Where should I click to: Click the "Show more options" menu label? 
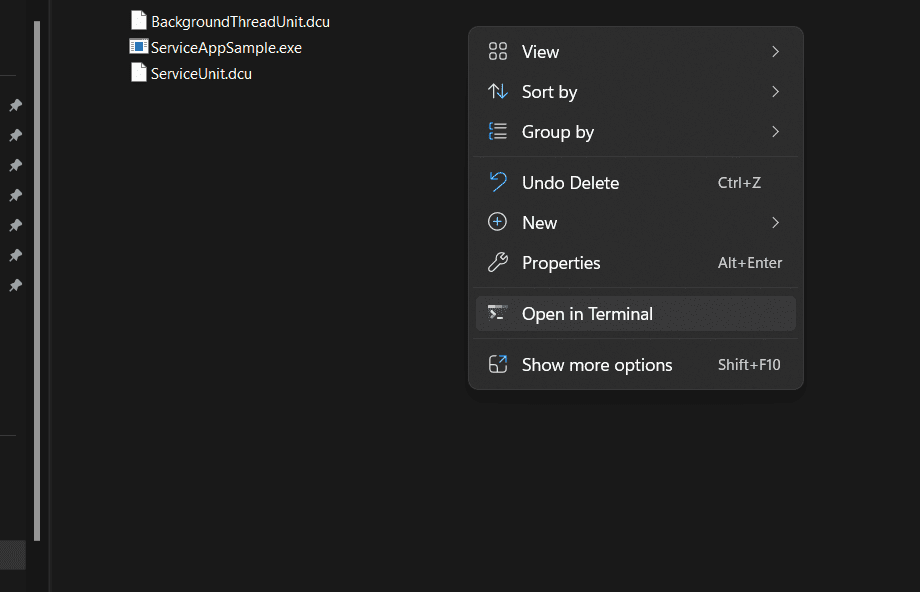[597, 365]
